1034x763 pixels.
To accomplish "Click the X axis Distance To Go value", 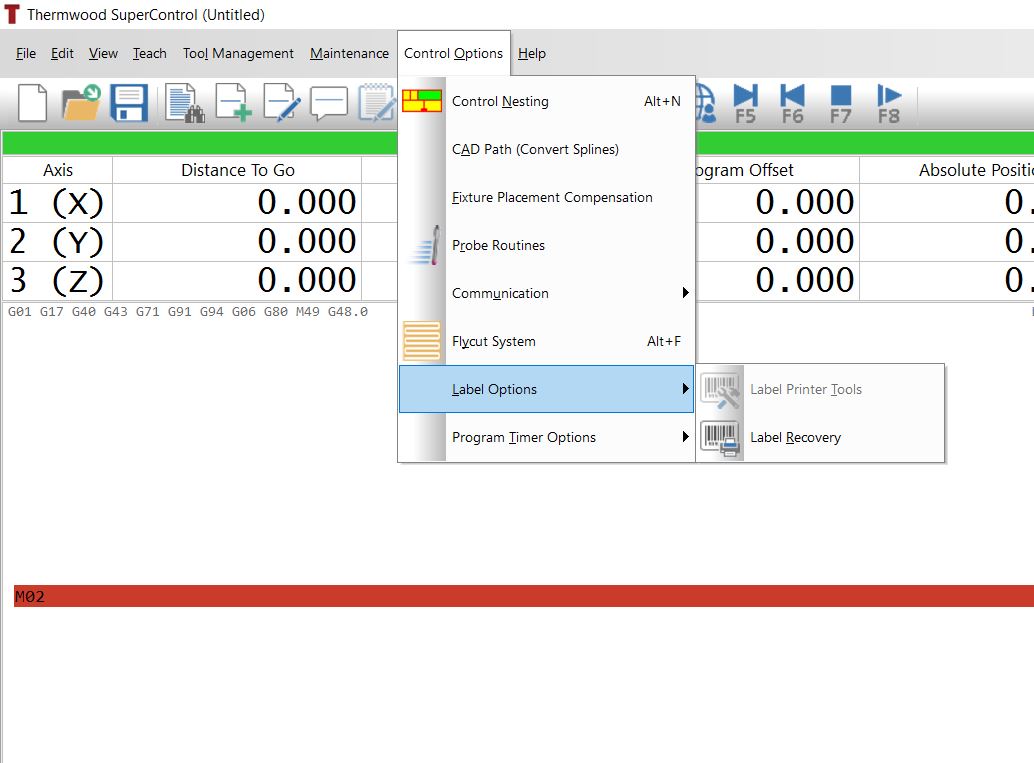I will (x=237, y=202).
